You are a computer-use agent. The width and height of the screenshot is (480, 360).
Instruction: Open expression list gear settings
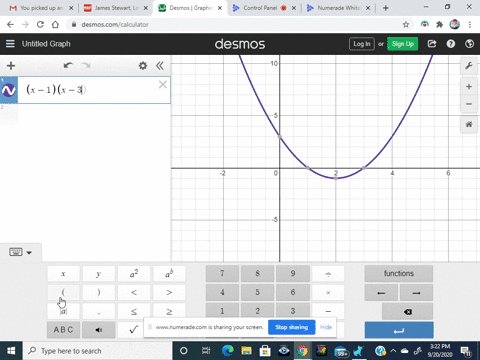[x=143, y=66]
